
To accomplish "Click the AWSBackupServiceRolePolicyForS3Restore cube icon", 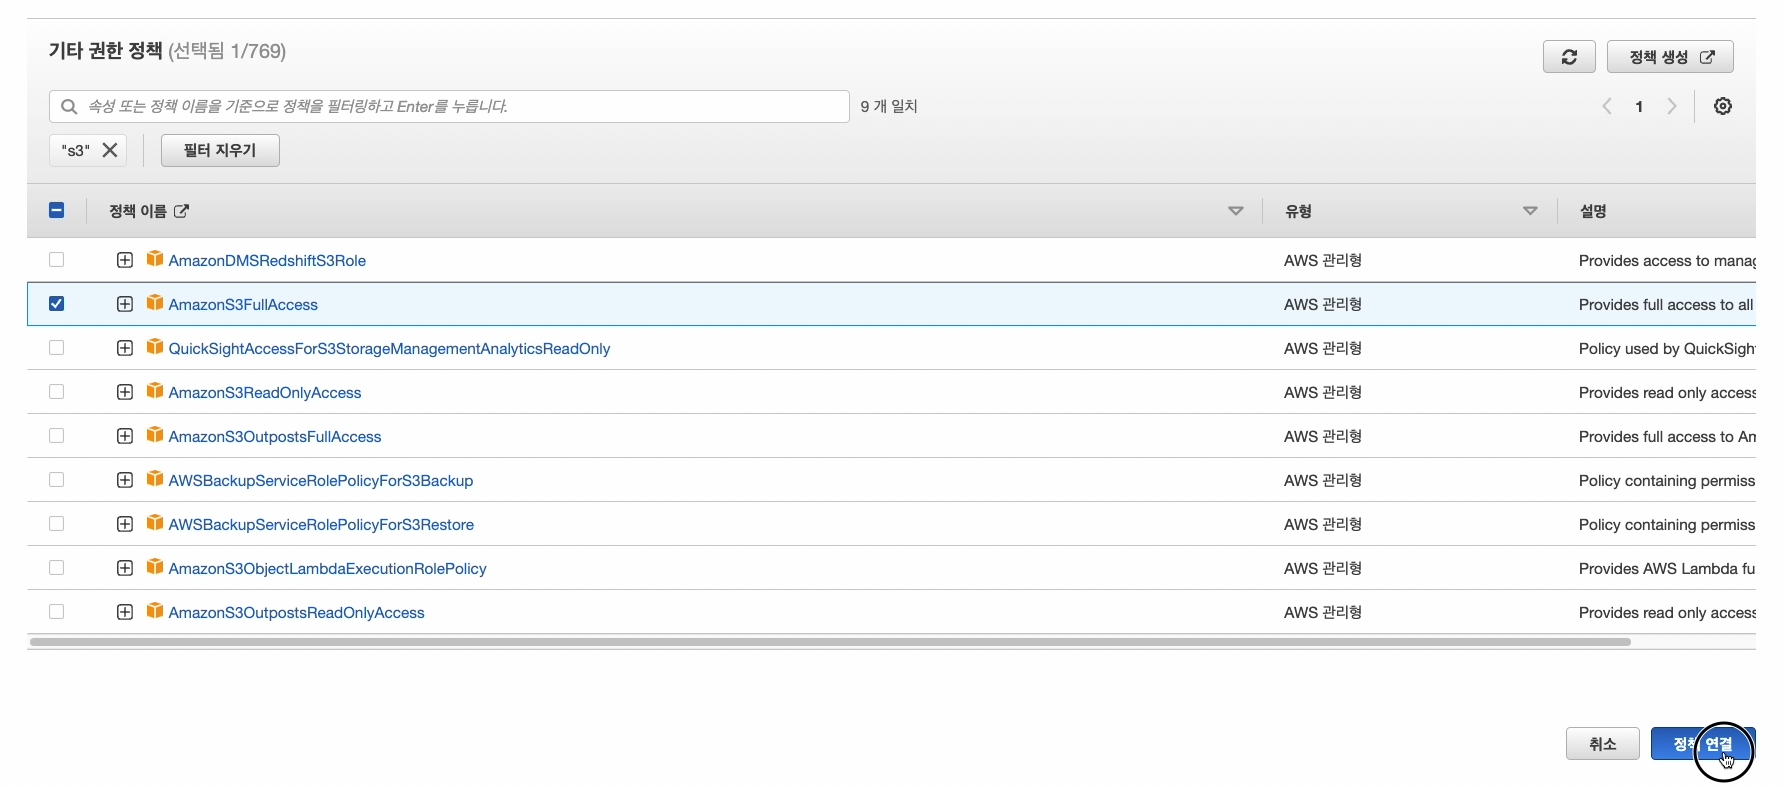I will point(155,523).
